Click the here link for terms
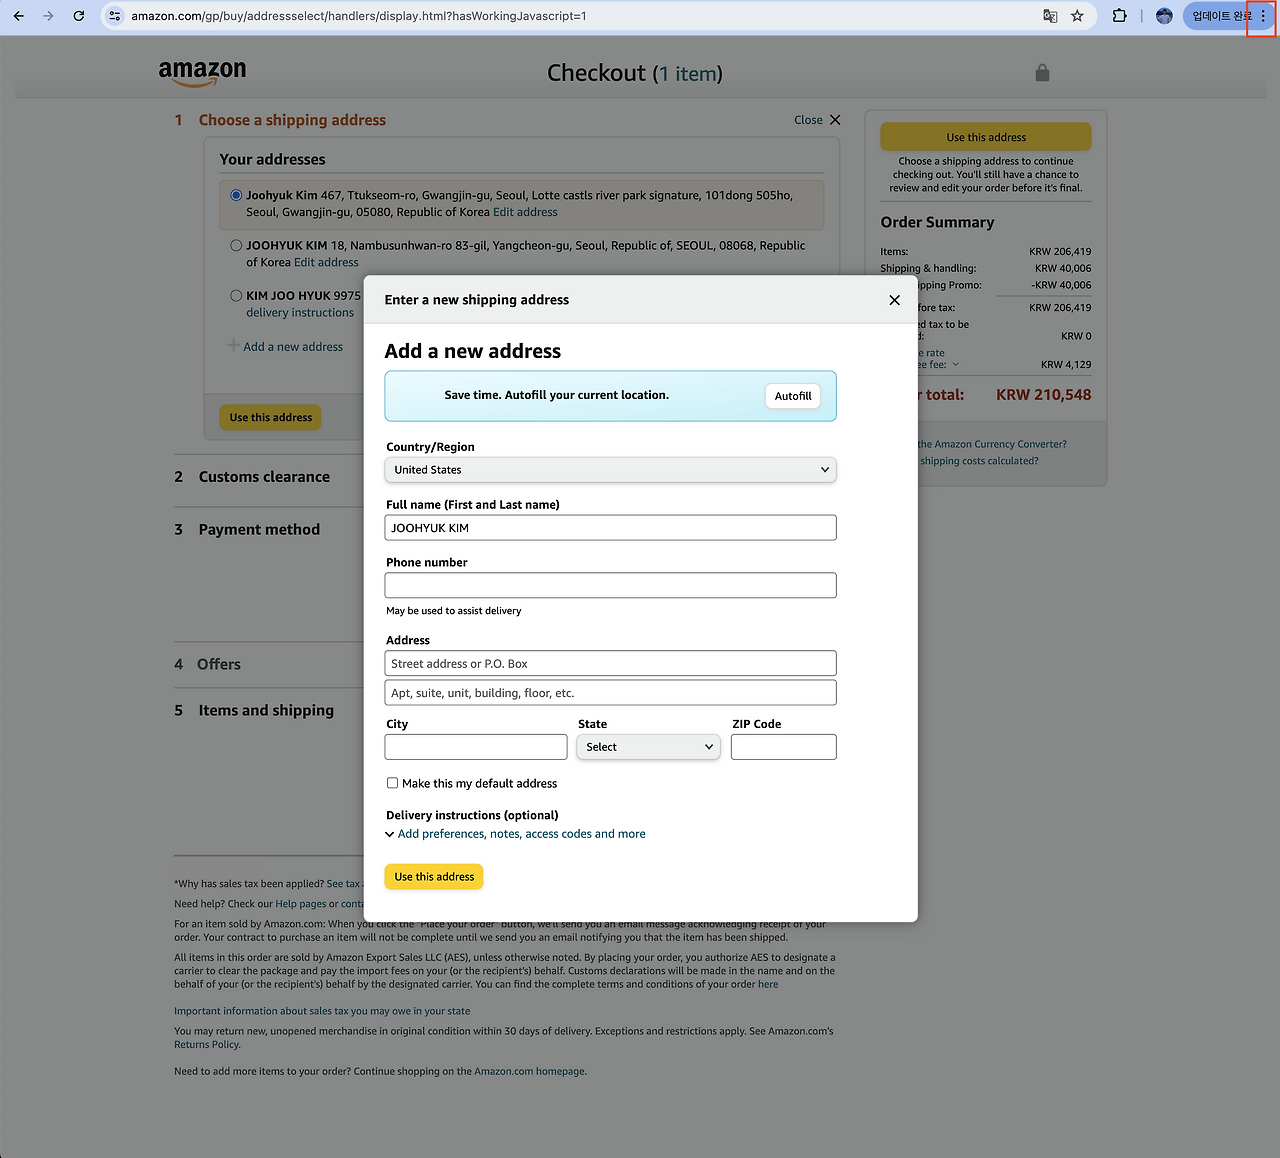Screen dimensions: 1280x1158 [x=768, y=985]
